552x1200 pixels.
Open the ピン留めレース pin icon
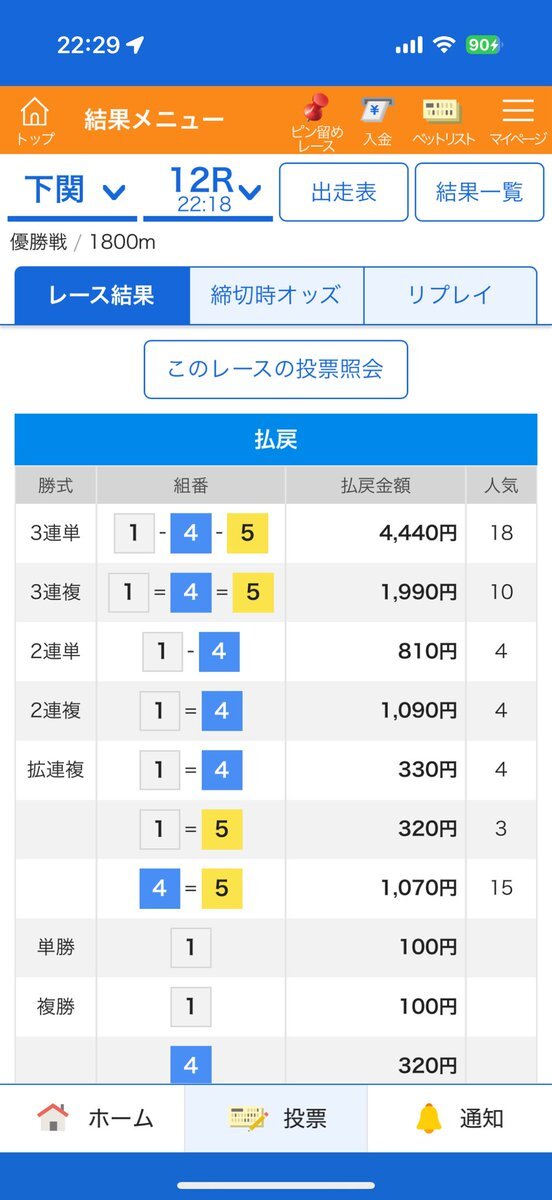[316, 109]
